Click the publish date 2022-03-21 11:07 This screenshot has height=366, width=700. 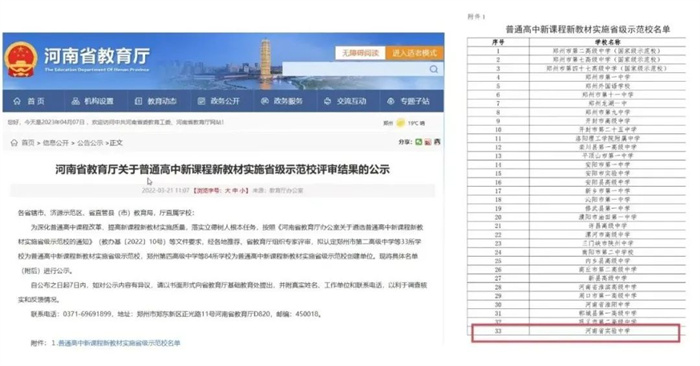tap(166, 191)
